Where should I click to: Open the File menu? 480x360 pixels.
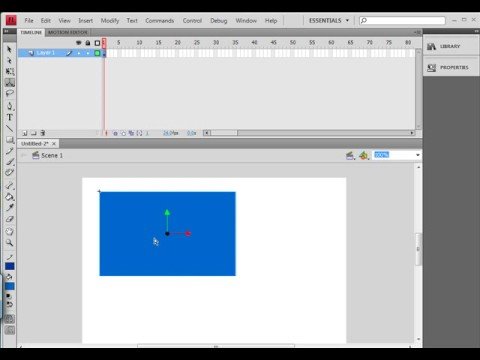(x=29, y=21)
